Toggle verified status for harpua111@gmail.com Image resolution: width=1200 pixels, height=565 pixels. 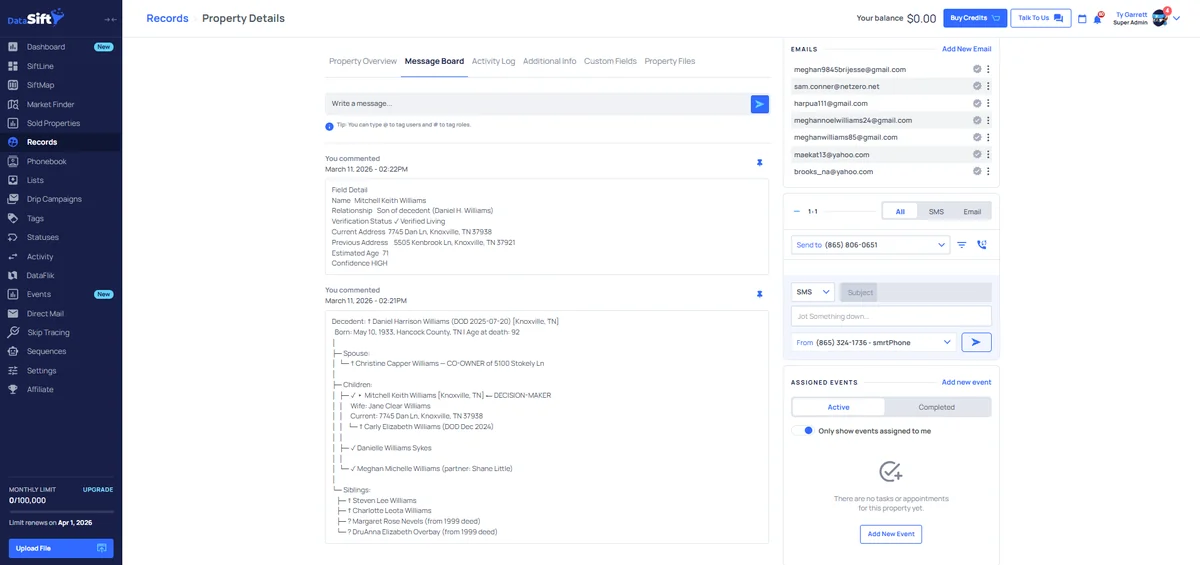977,103
